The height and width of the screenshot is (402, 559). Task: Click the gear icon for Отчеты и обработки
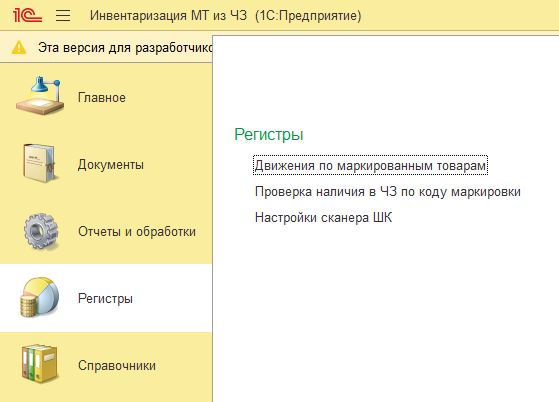pos(41,231)
